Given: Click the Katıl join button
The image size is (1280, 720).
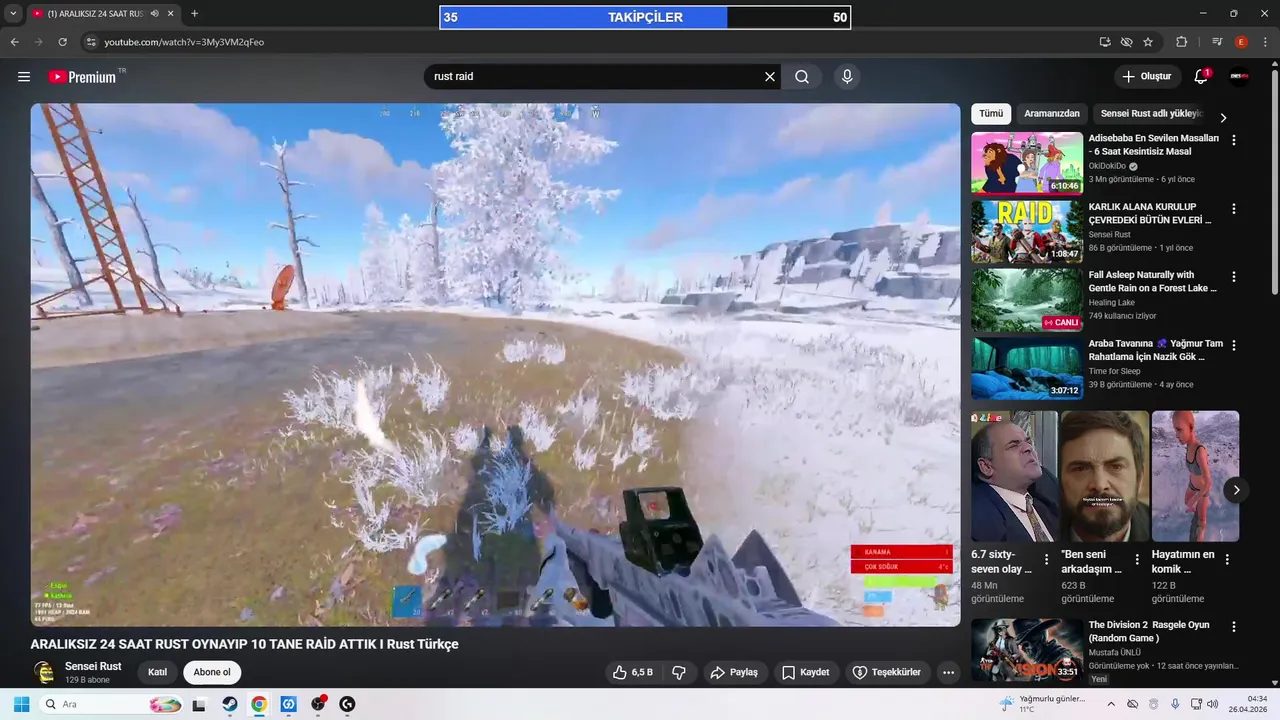Looking at the screenshot, I should click(157, 672).
